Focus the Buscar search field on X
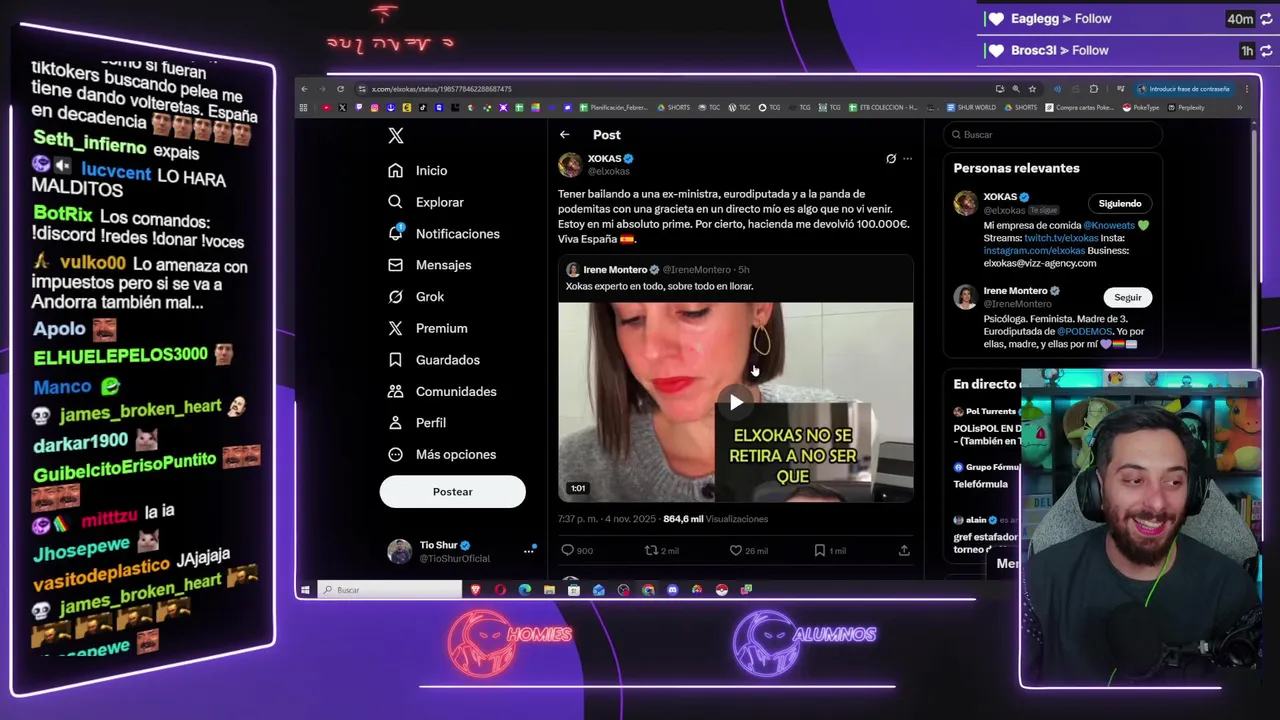The image size is (1280, 720). click(1053, 135)
